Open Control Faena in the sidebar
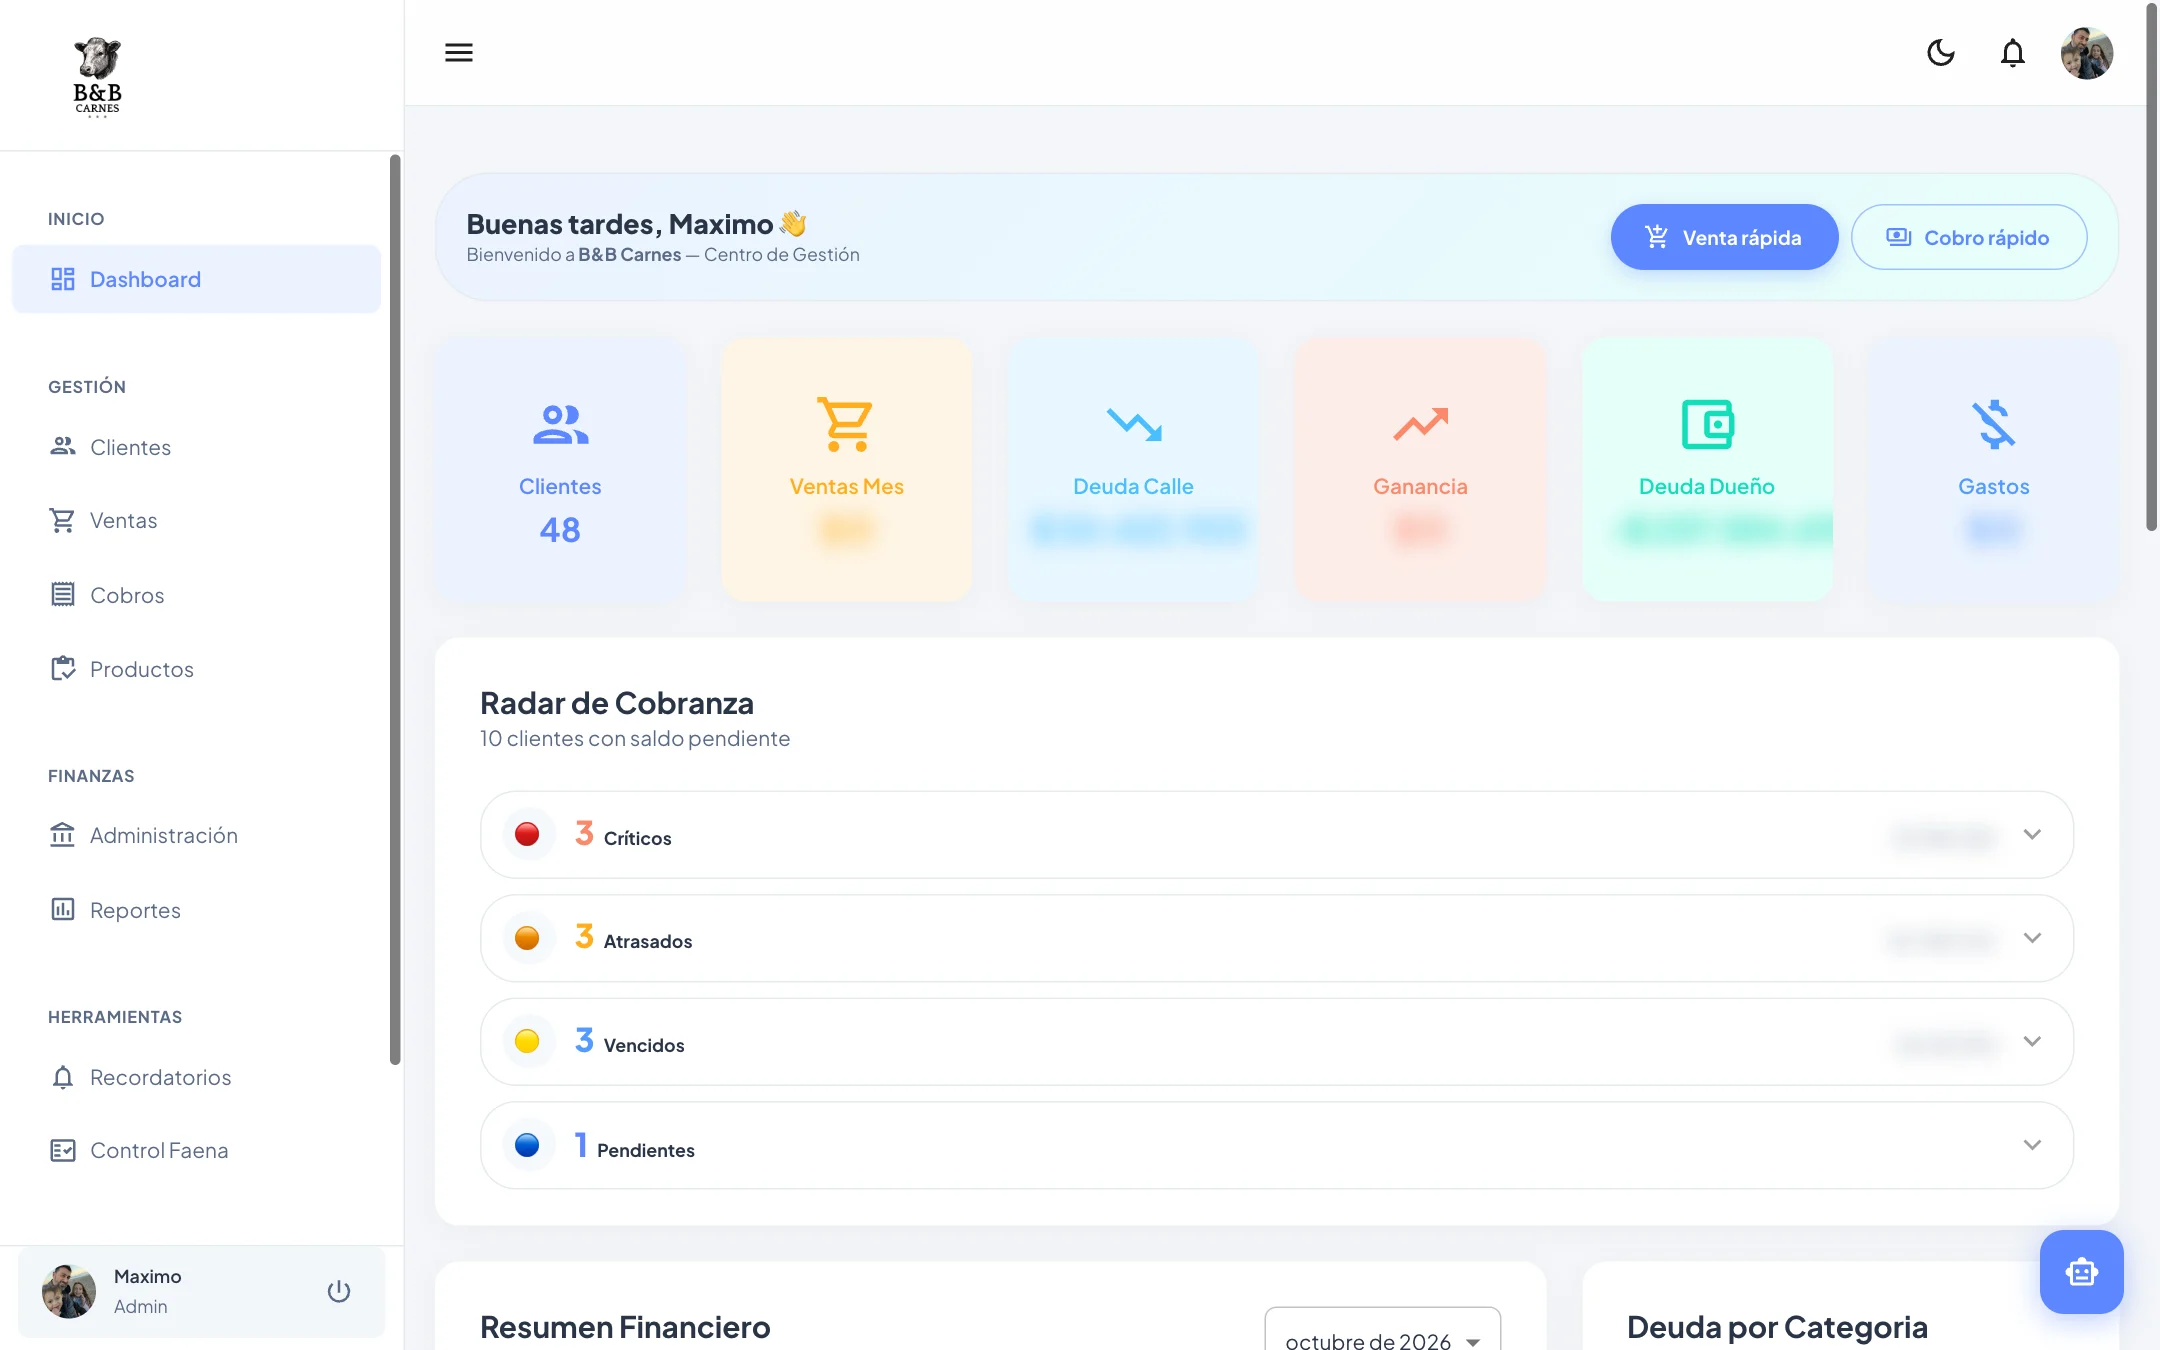This screenshot has height=1350, width=2160. 196,1150
